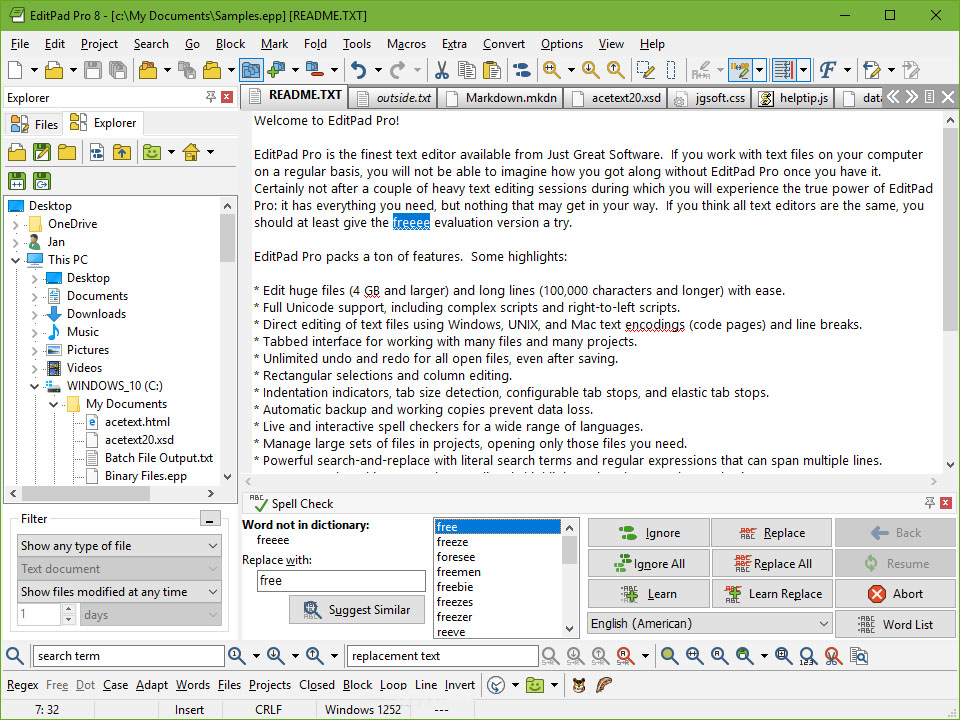Toggle the Closed search option

(x=317, y=684)
